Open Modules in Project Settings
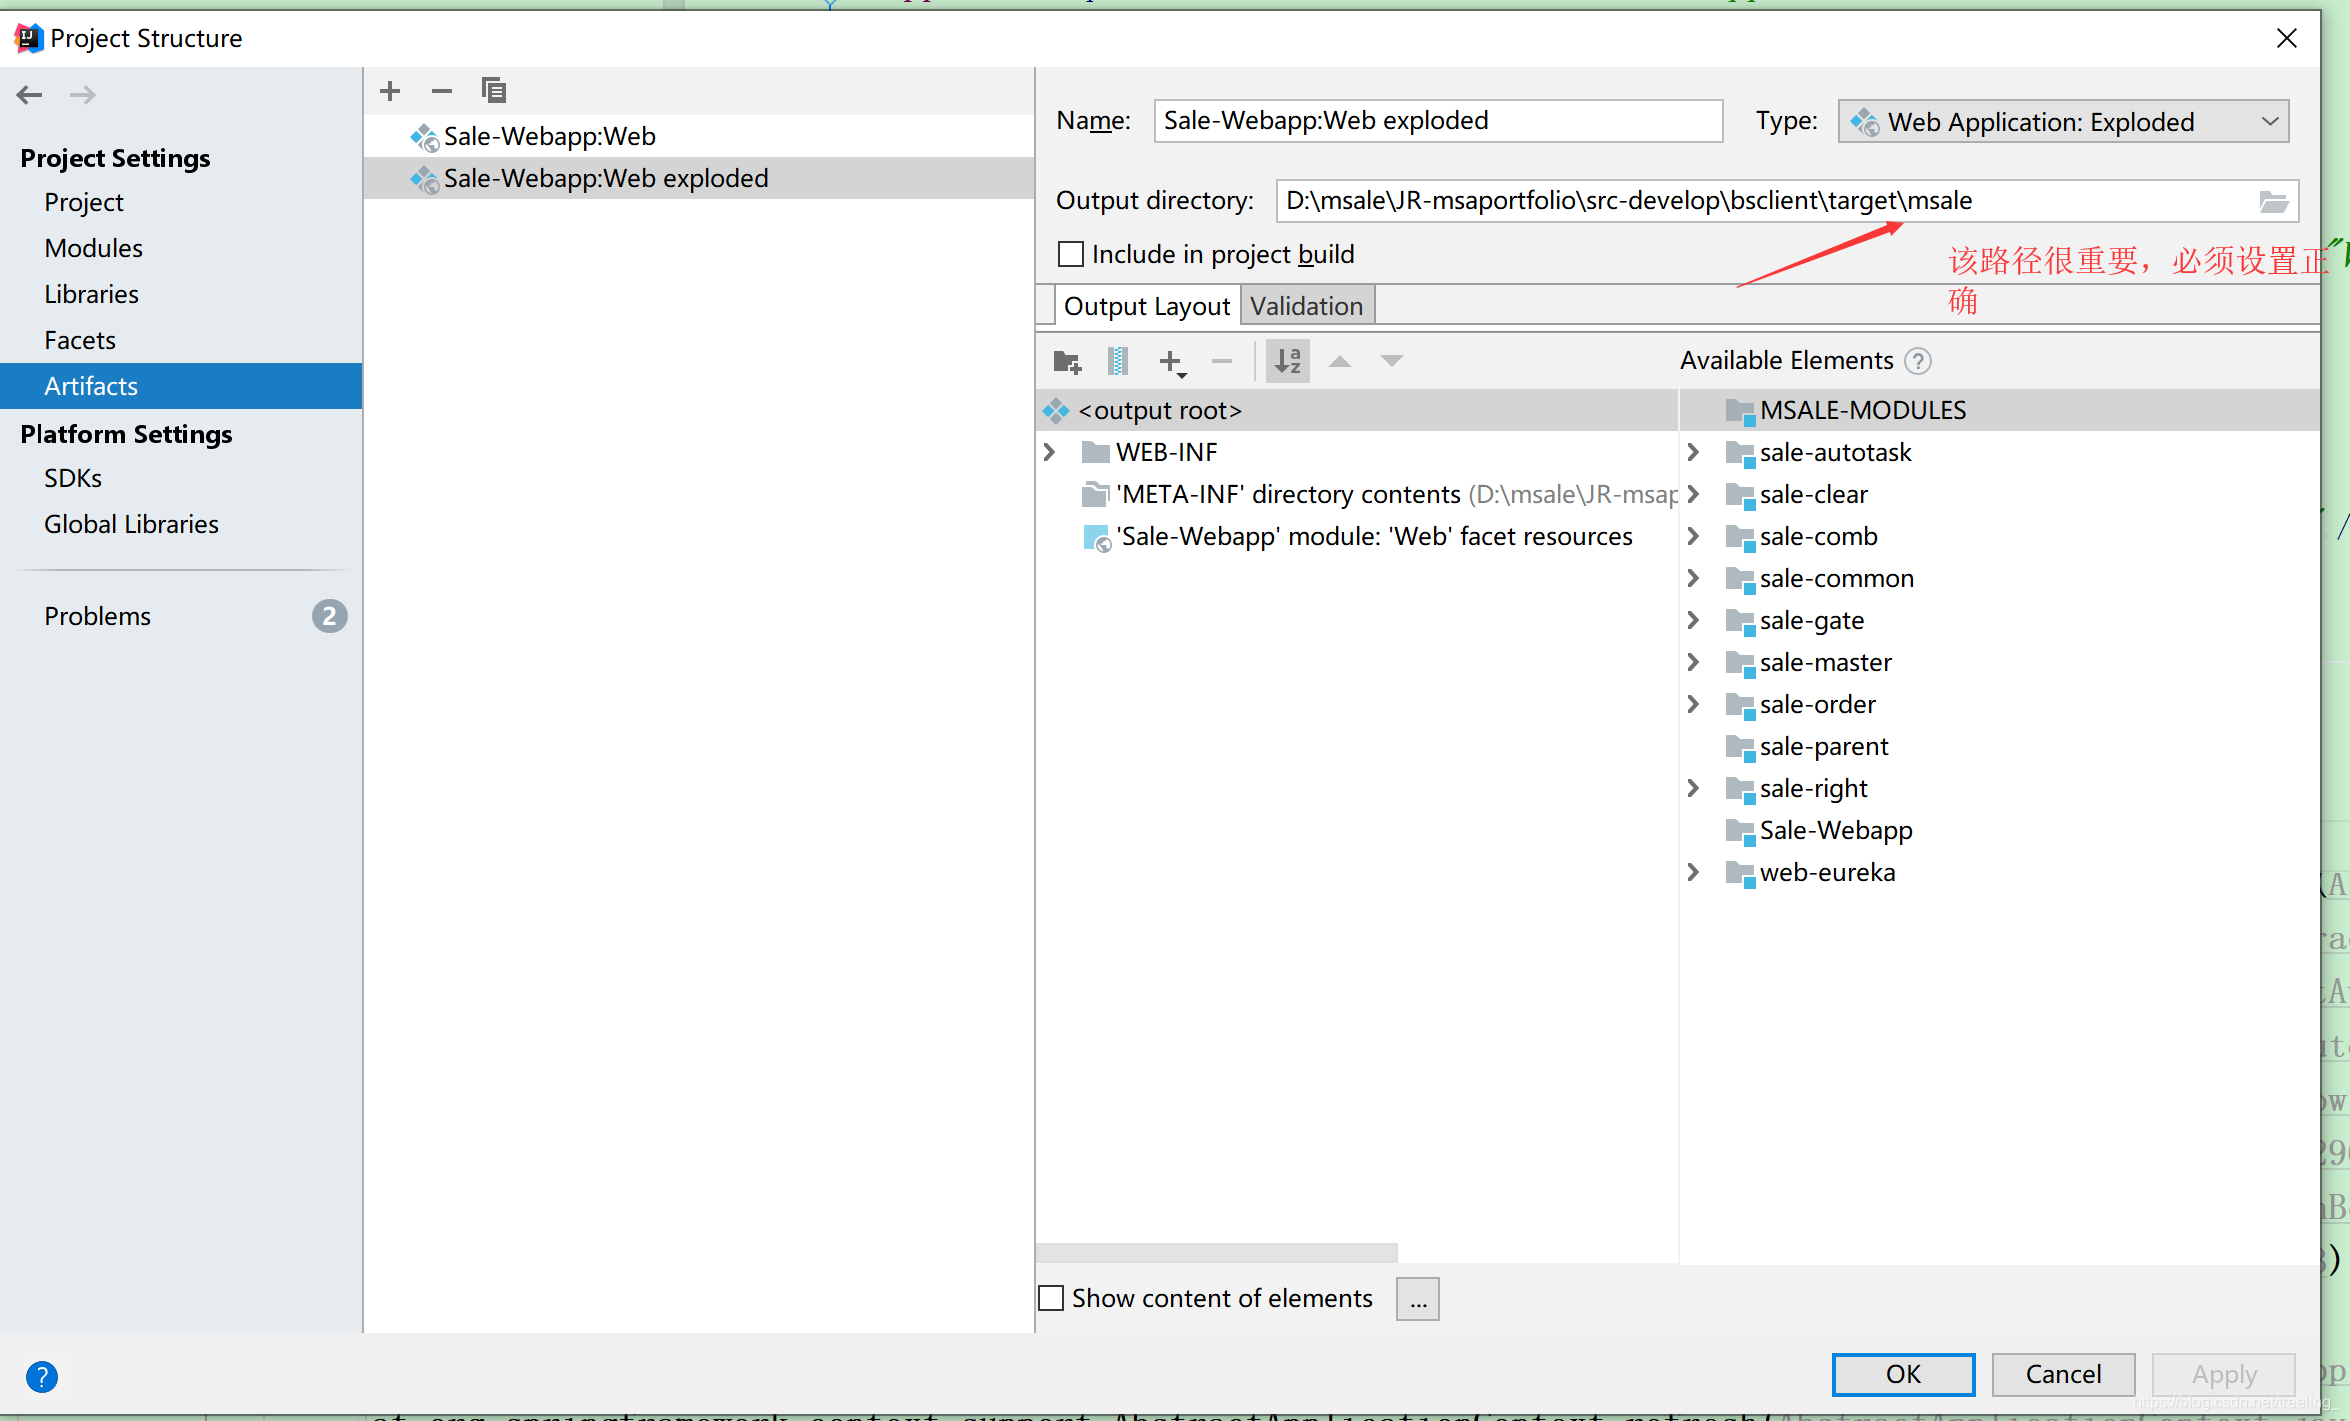Image resolution: width=2350 pixels, height=1421 pixels. 94,249
